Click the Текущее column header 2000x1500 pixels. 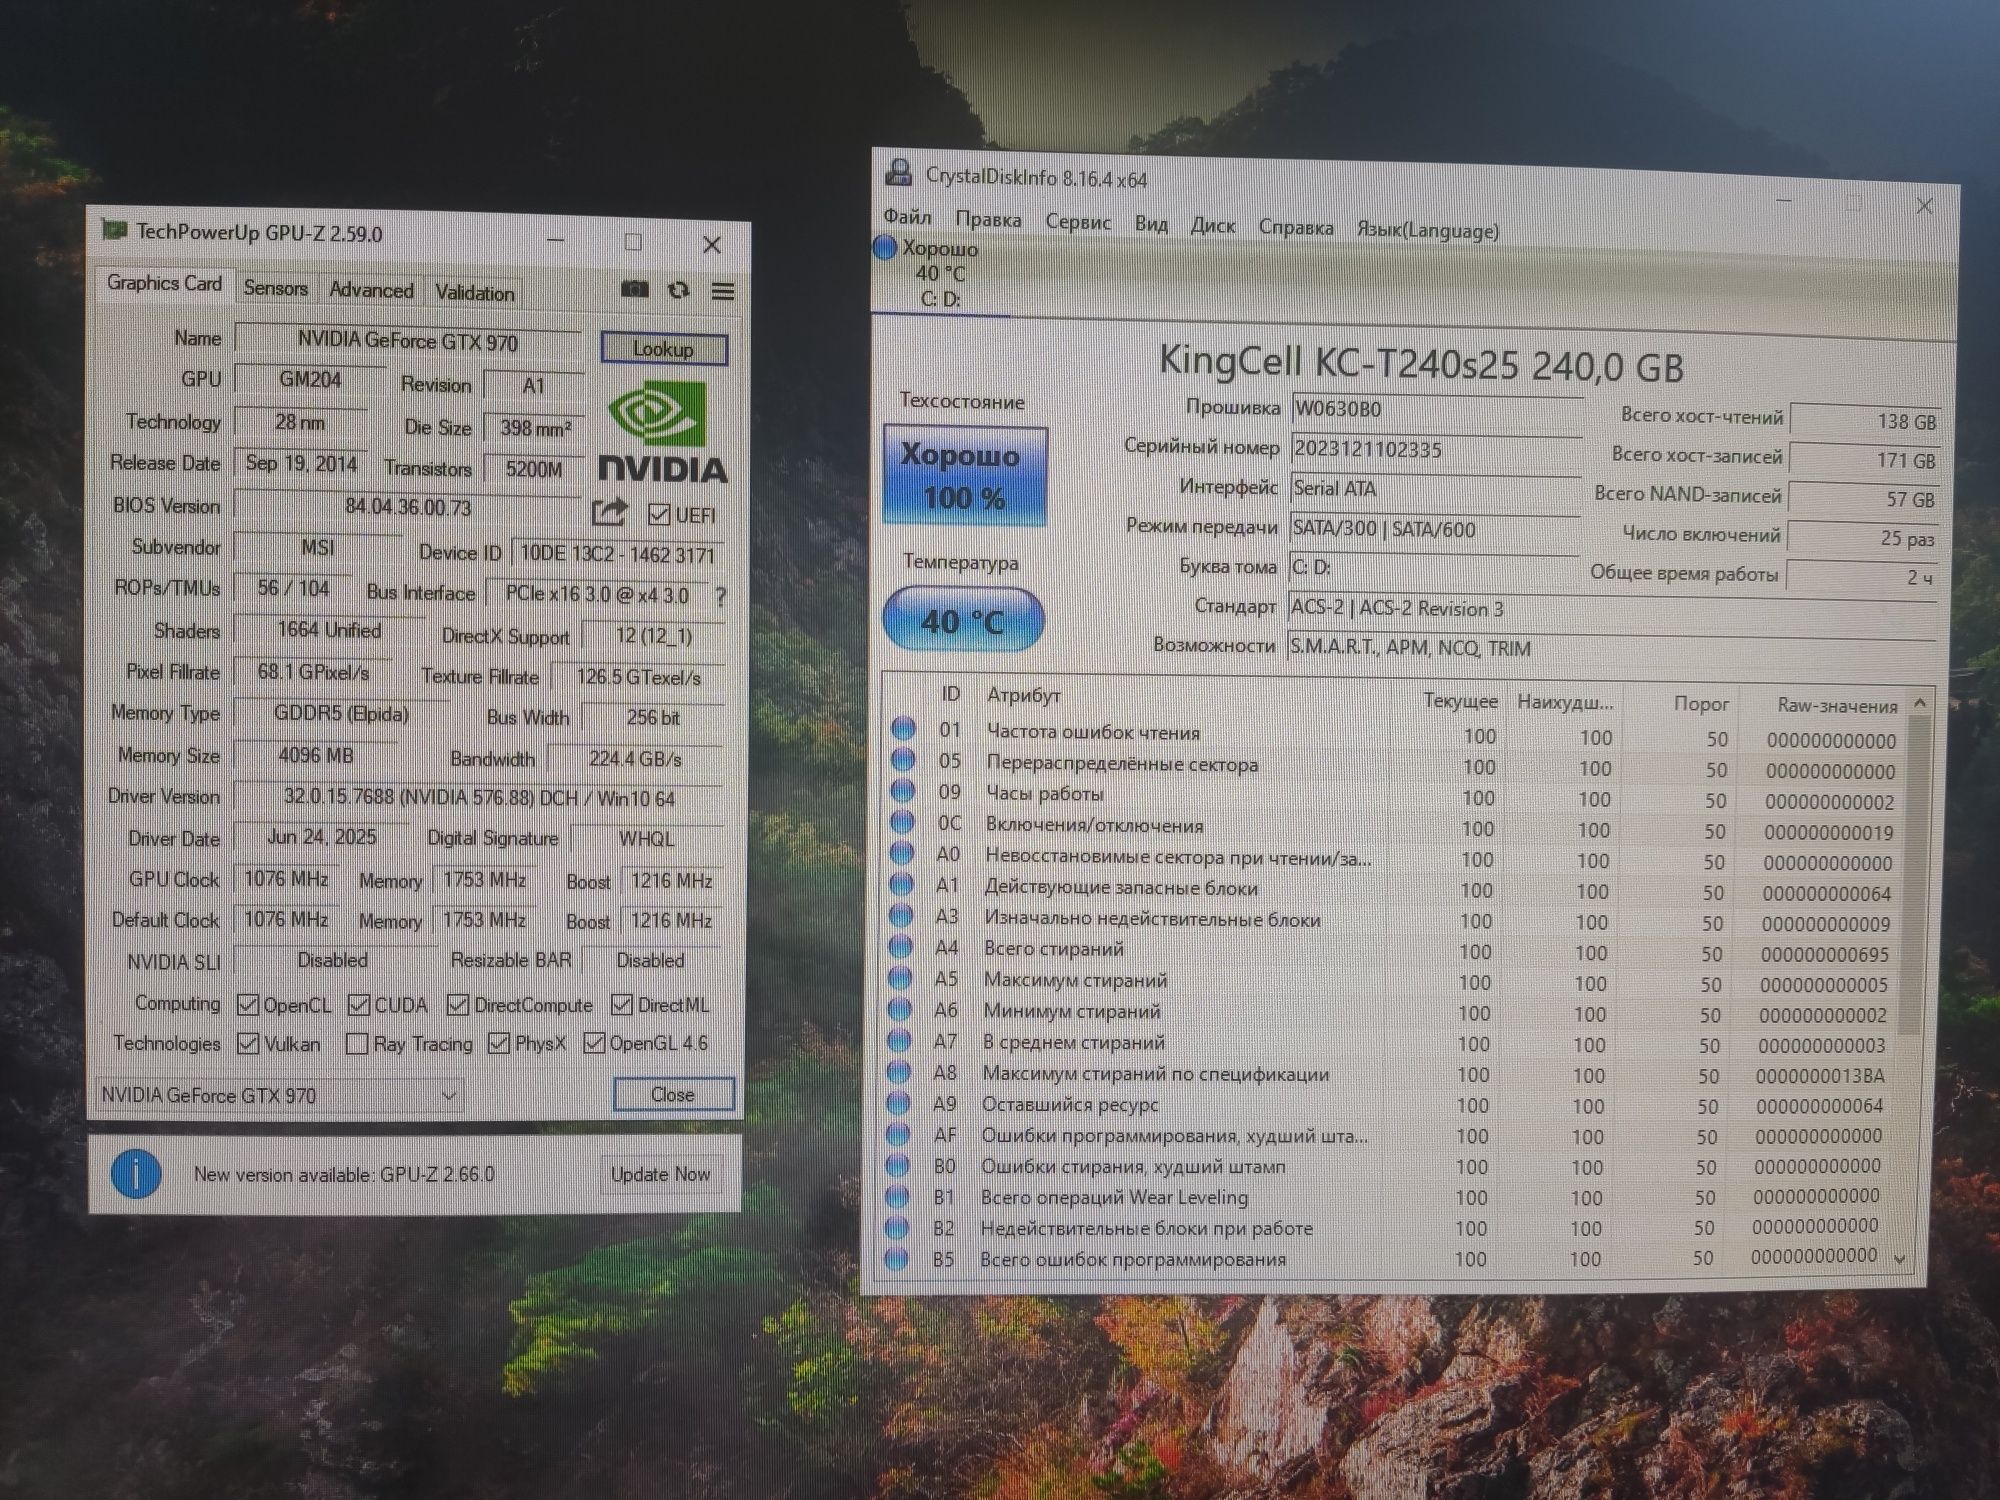pos(1460,701)
